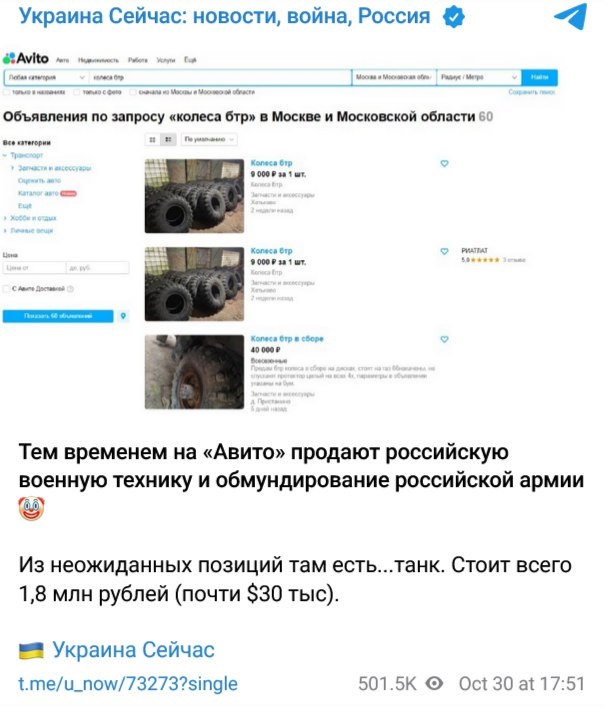The width and height of the screenshot is (609, 713).
Task: Switch to list view layout icon
Action: point(168,140)
